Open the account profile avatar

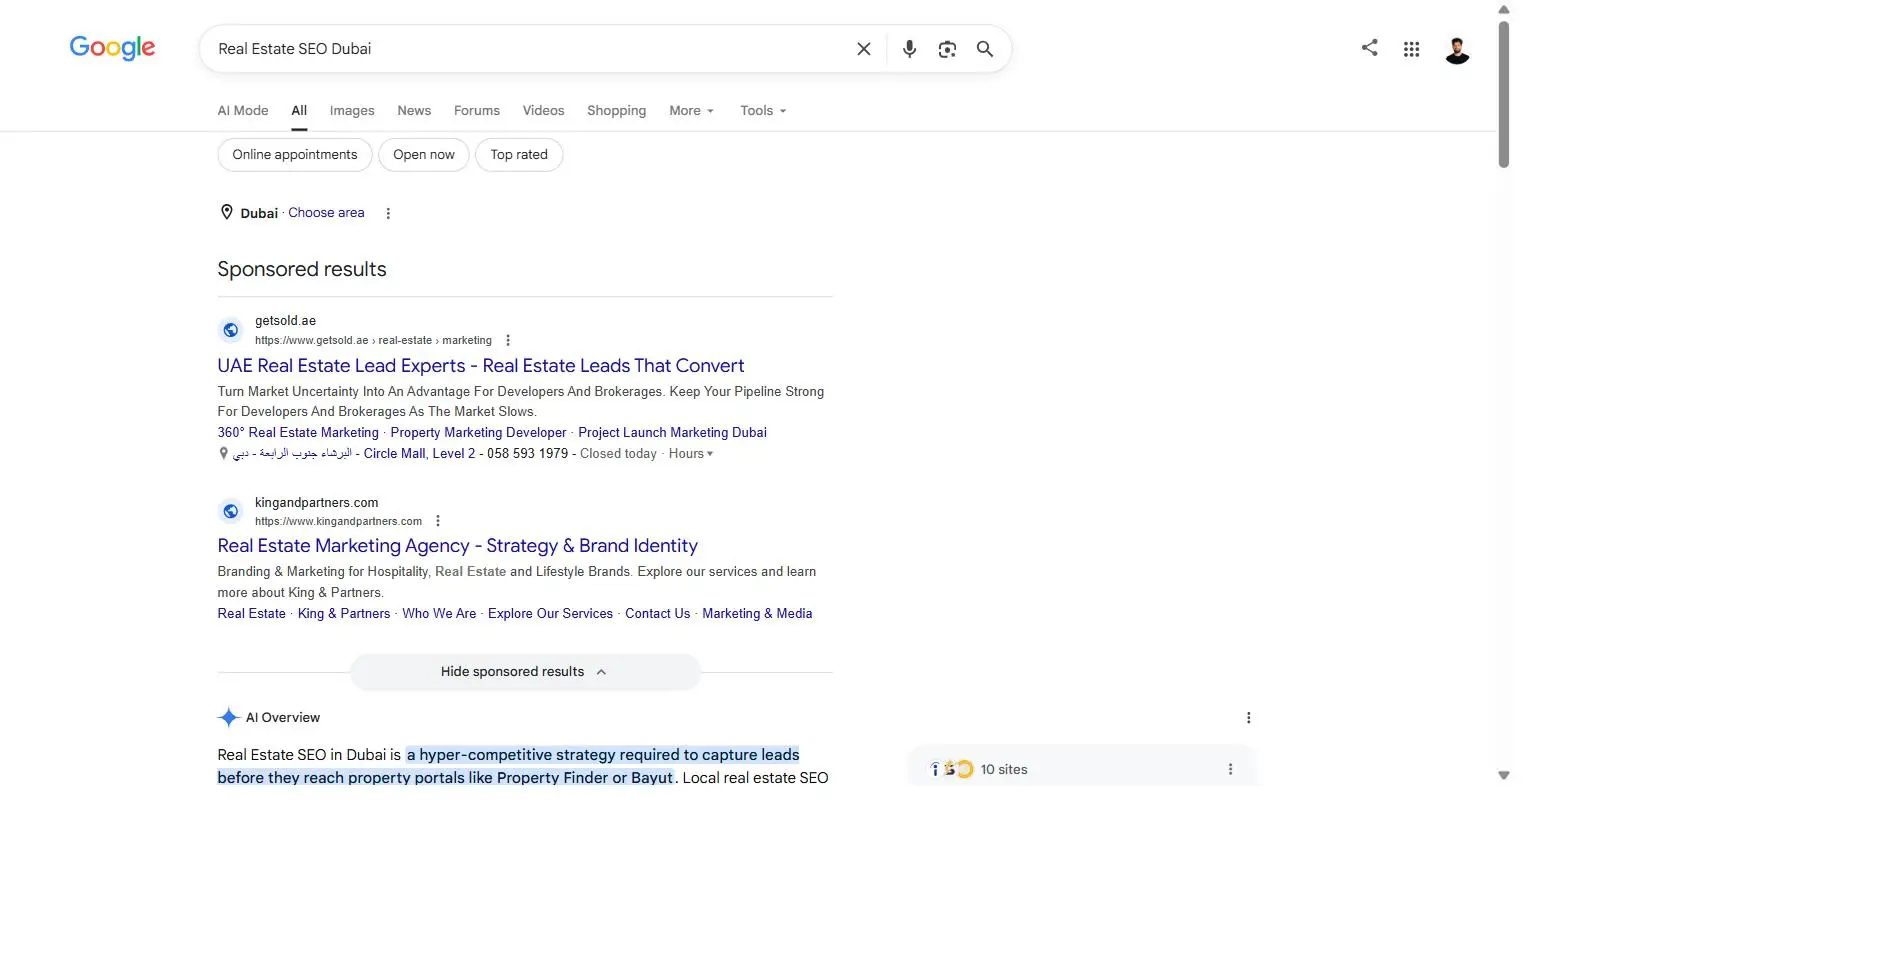[1457, 50]
